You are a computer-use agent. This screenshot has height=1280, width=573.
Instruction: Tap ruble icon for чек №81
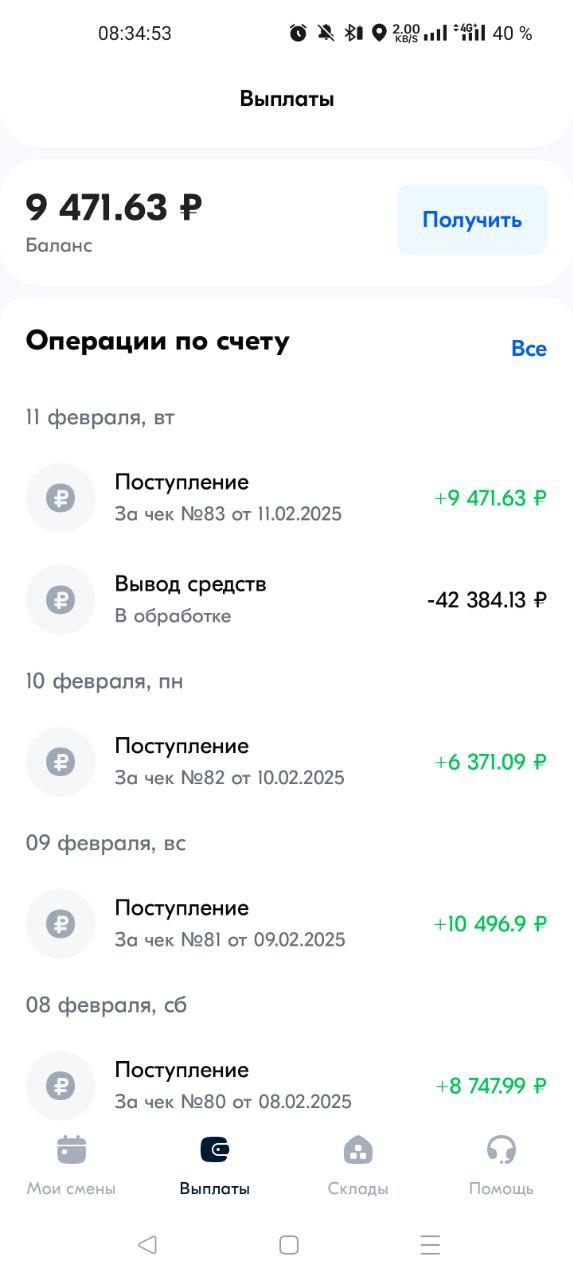61,924
